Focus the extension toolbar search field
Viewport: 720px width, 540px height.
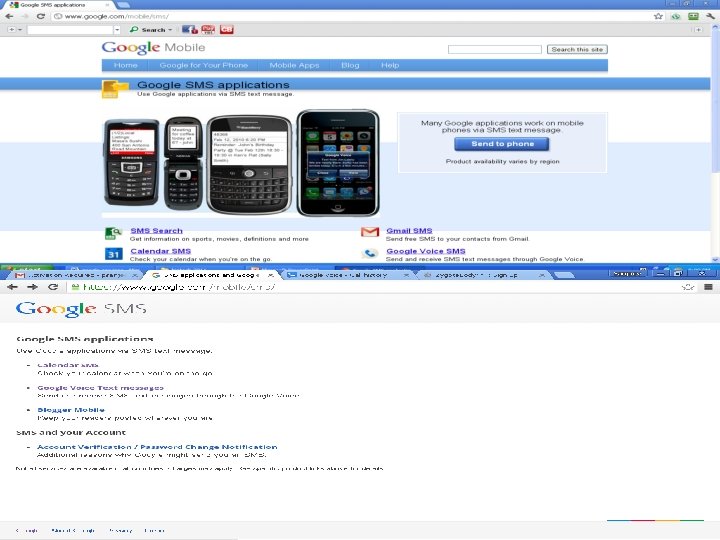click(70, 30)
